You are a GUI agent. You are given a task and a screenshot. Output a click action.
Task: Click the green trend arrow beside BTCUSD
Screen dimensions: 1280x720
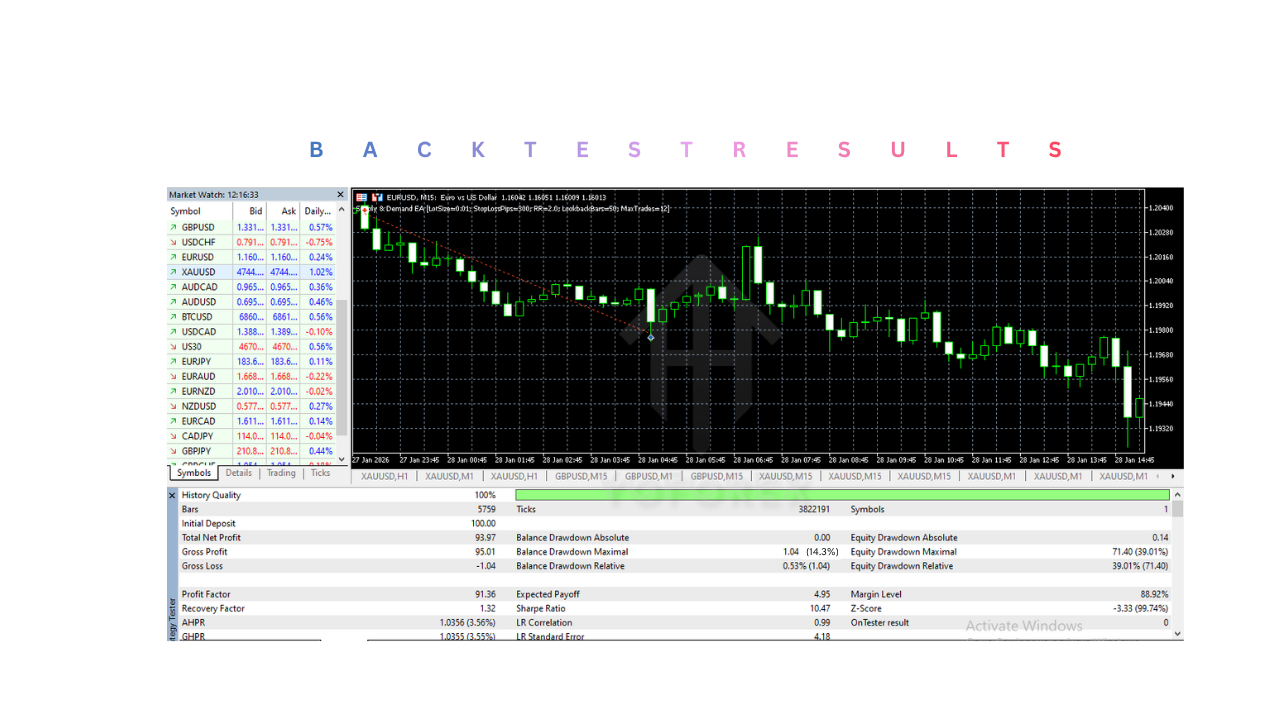pos(172,316)
